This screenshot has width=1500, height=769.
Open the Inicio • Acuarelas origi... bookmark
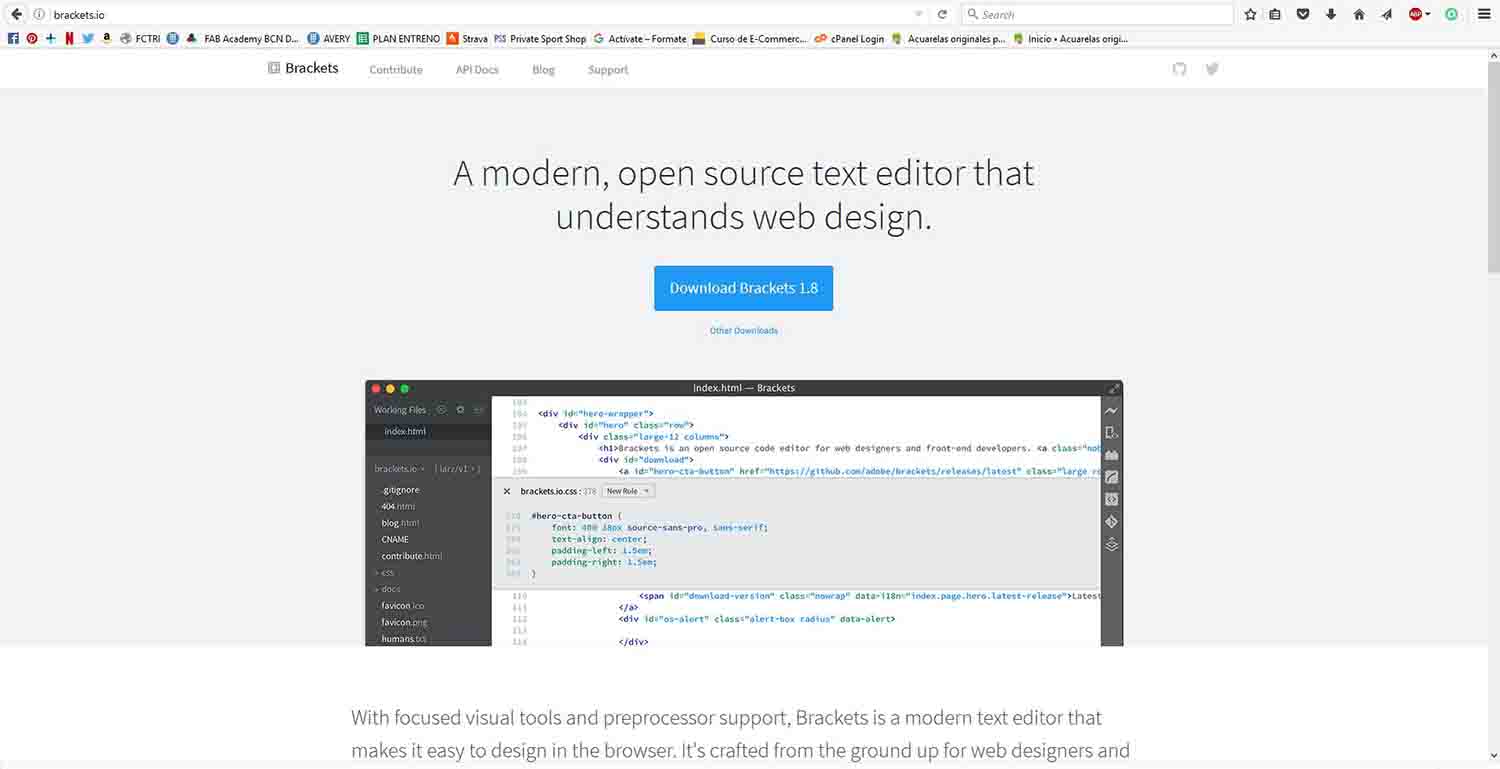[1071, 39]
